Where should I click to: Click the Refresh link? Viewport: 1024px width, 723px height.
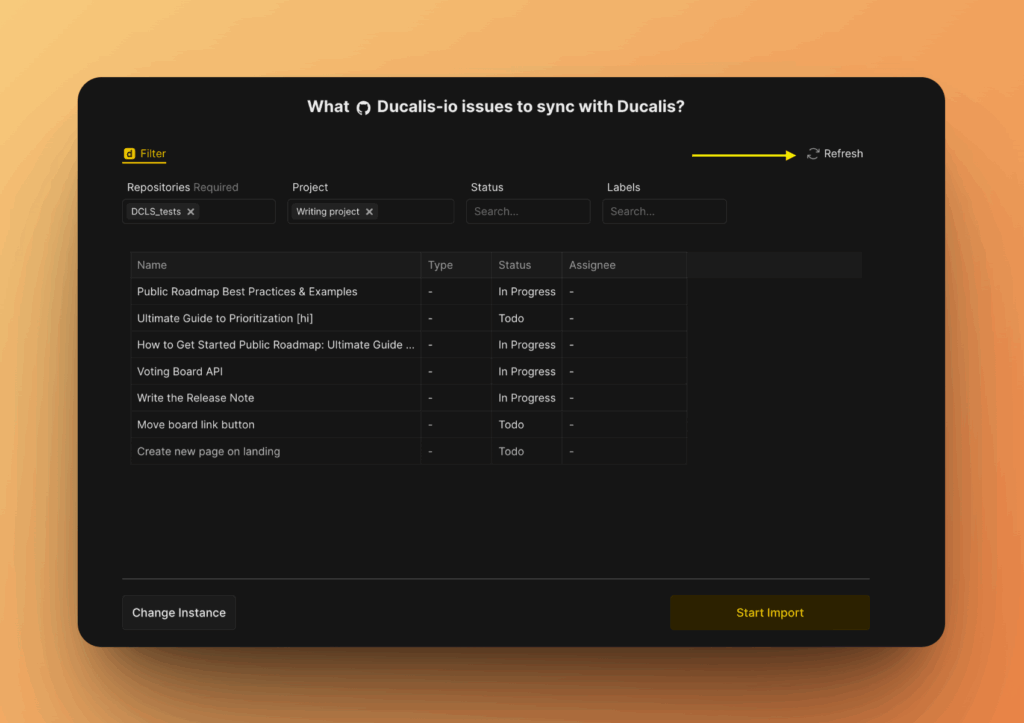844,153
